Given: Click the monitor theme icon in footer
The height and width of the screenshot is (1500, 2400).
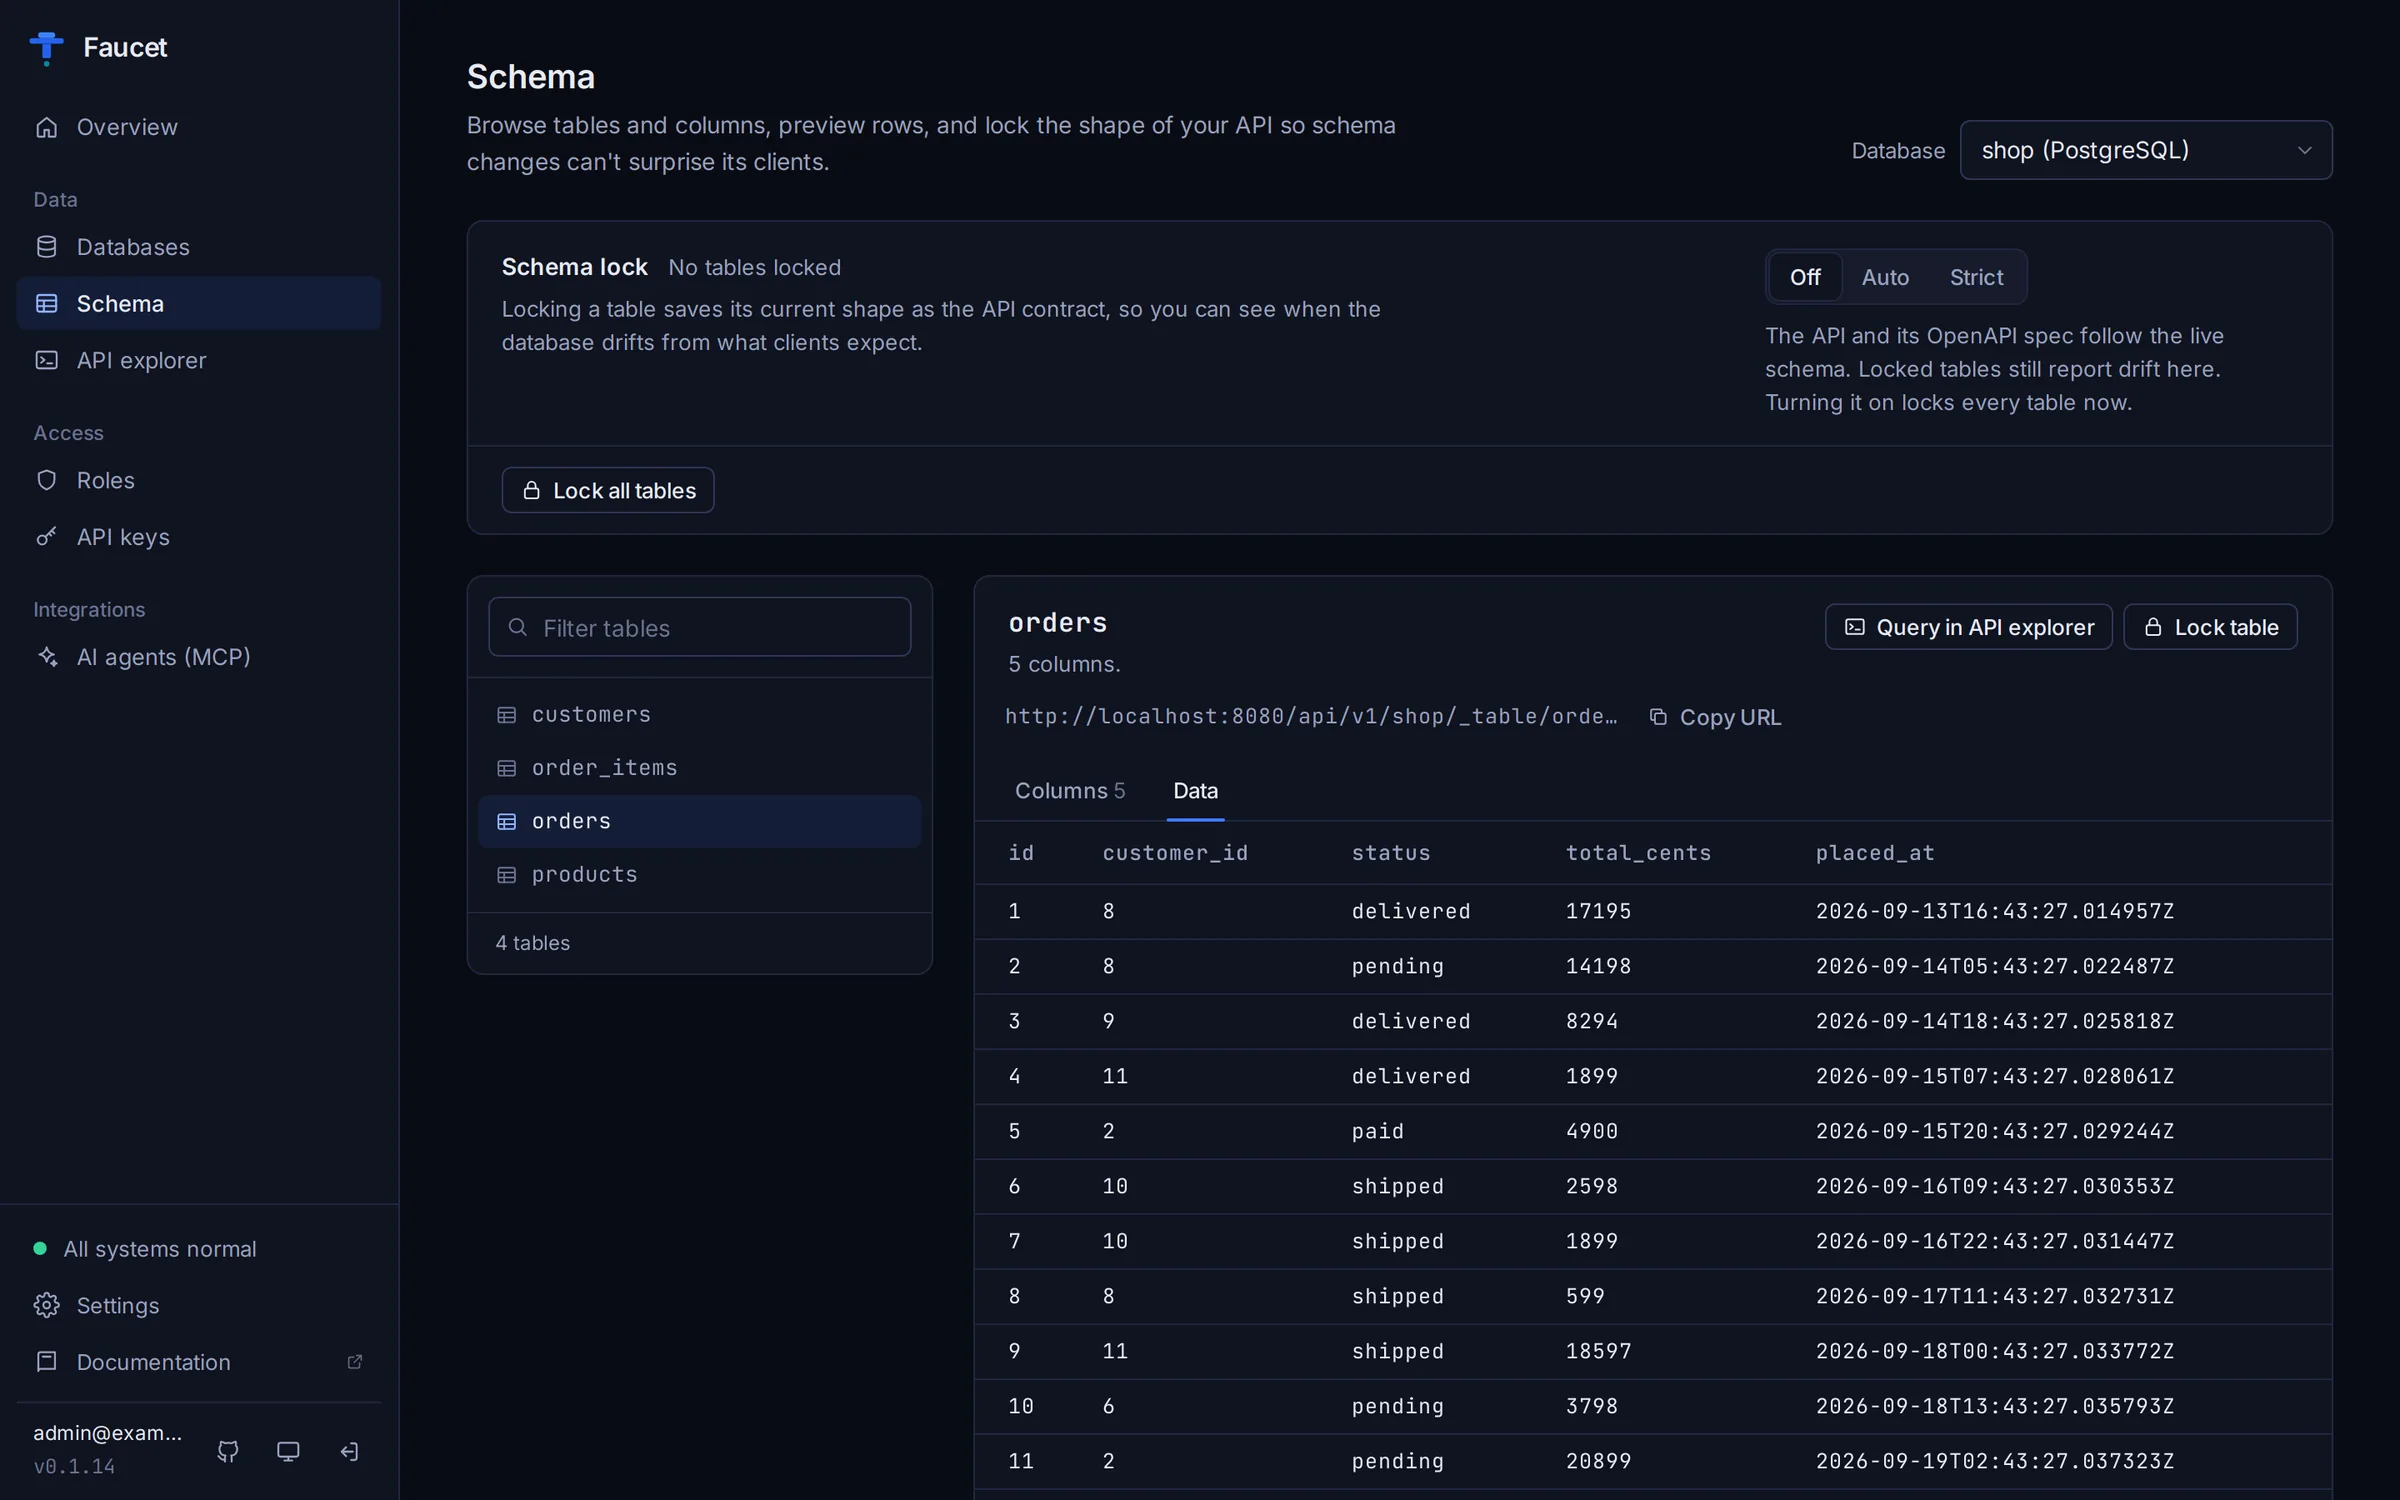Looking at the screenshot, I should (x=288, y=1451).
